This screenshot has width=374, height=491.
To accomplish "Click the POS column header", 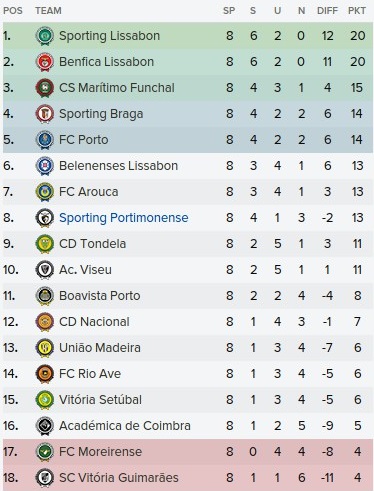I will point(13,11).
